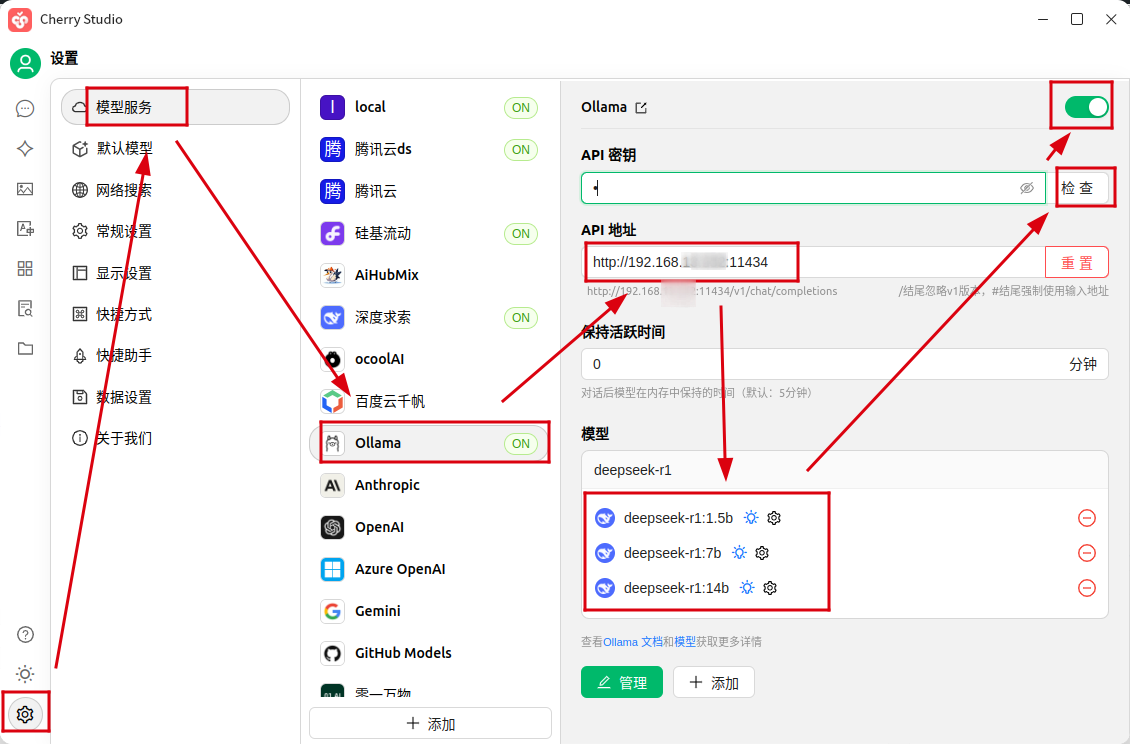Open the mini apps grid icon
Image resolution: width=1130 pixels, height=744 pixels.
25,268
